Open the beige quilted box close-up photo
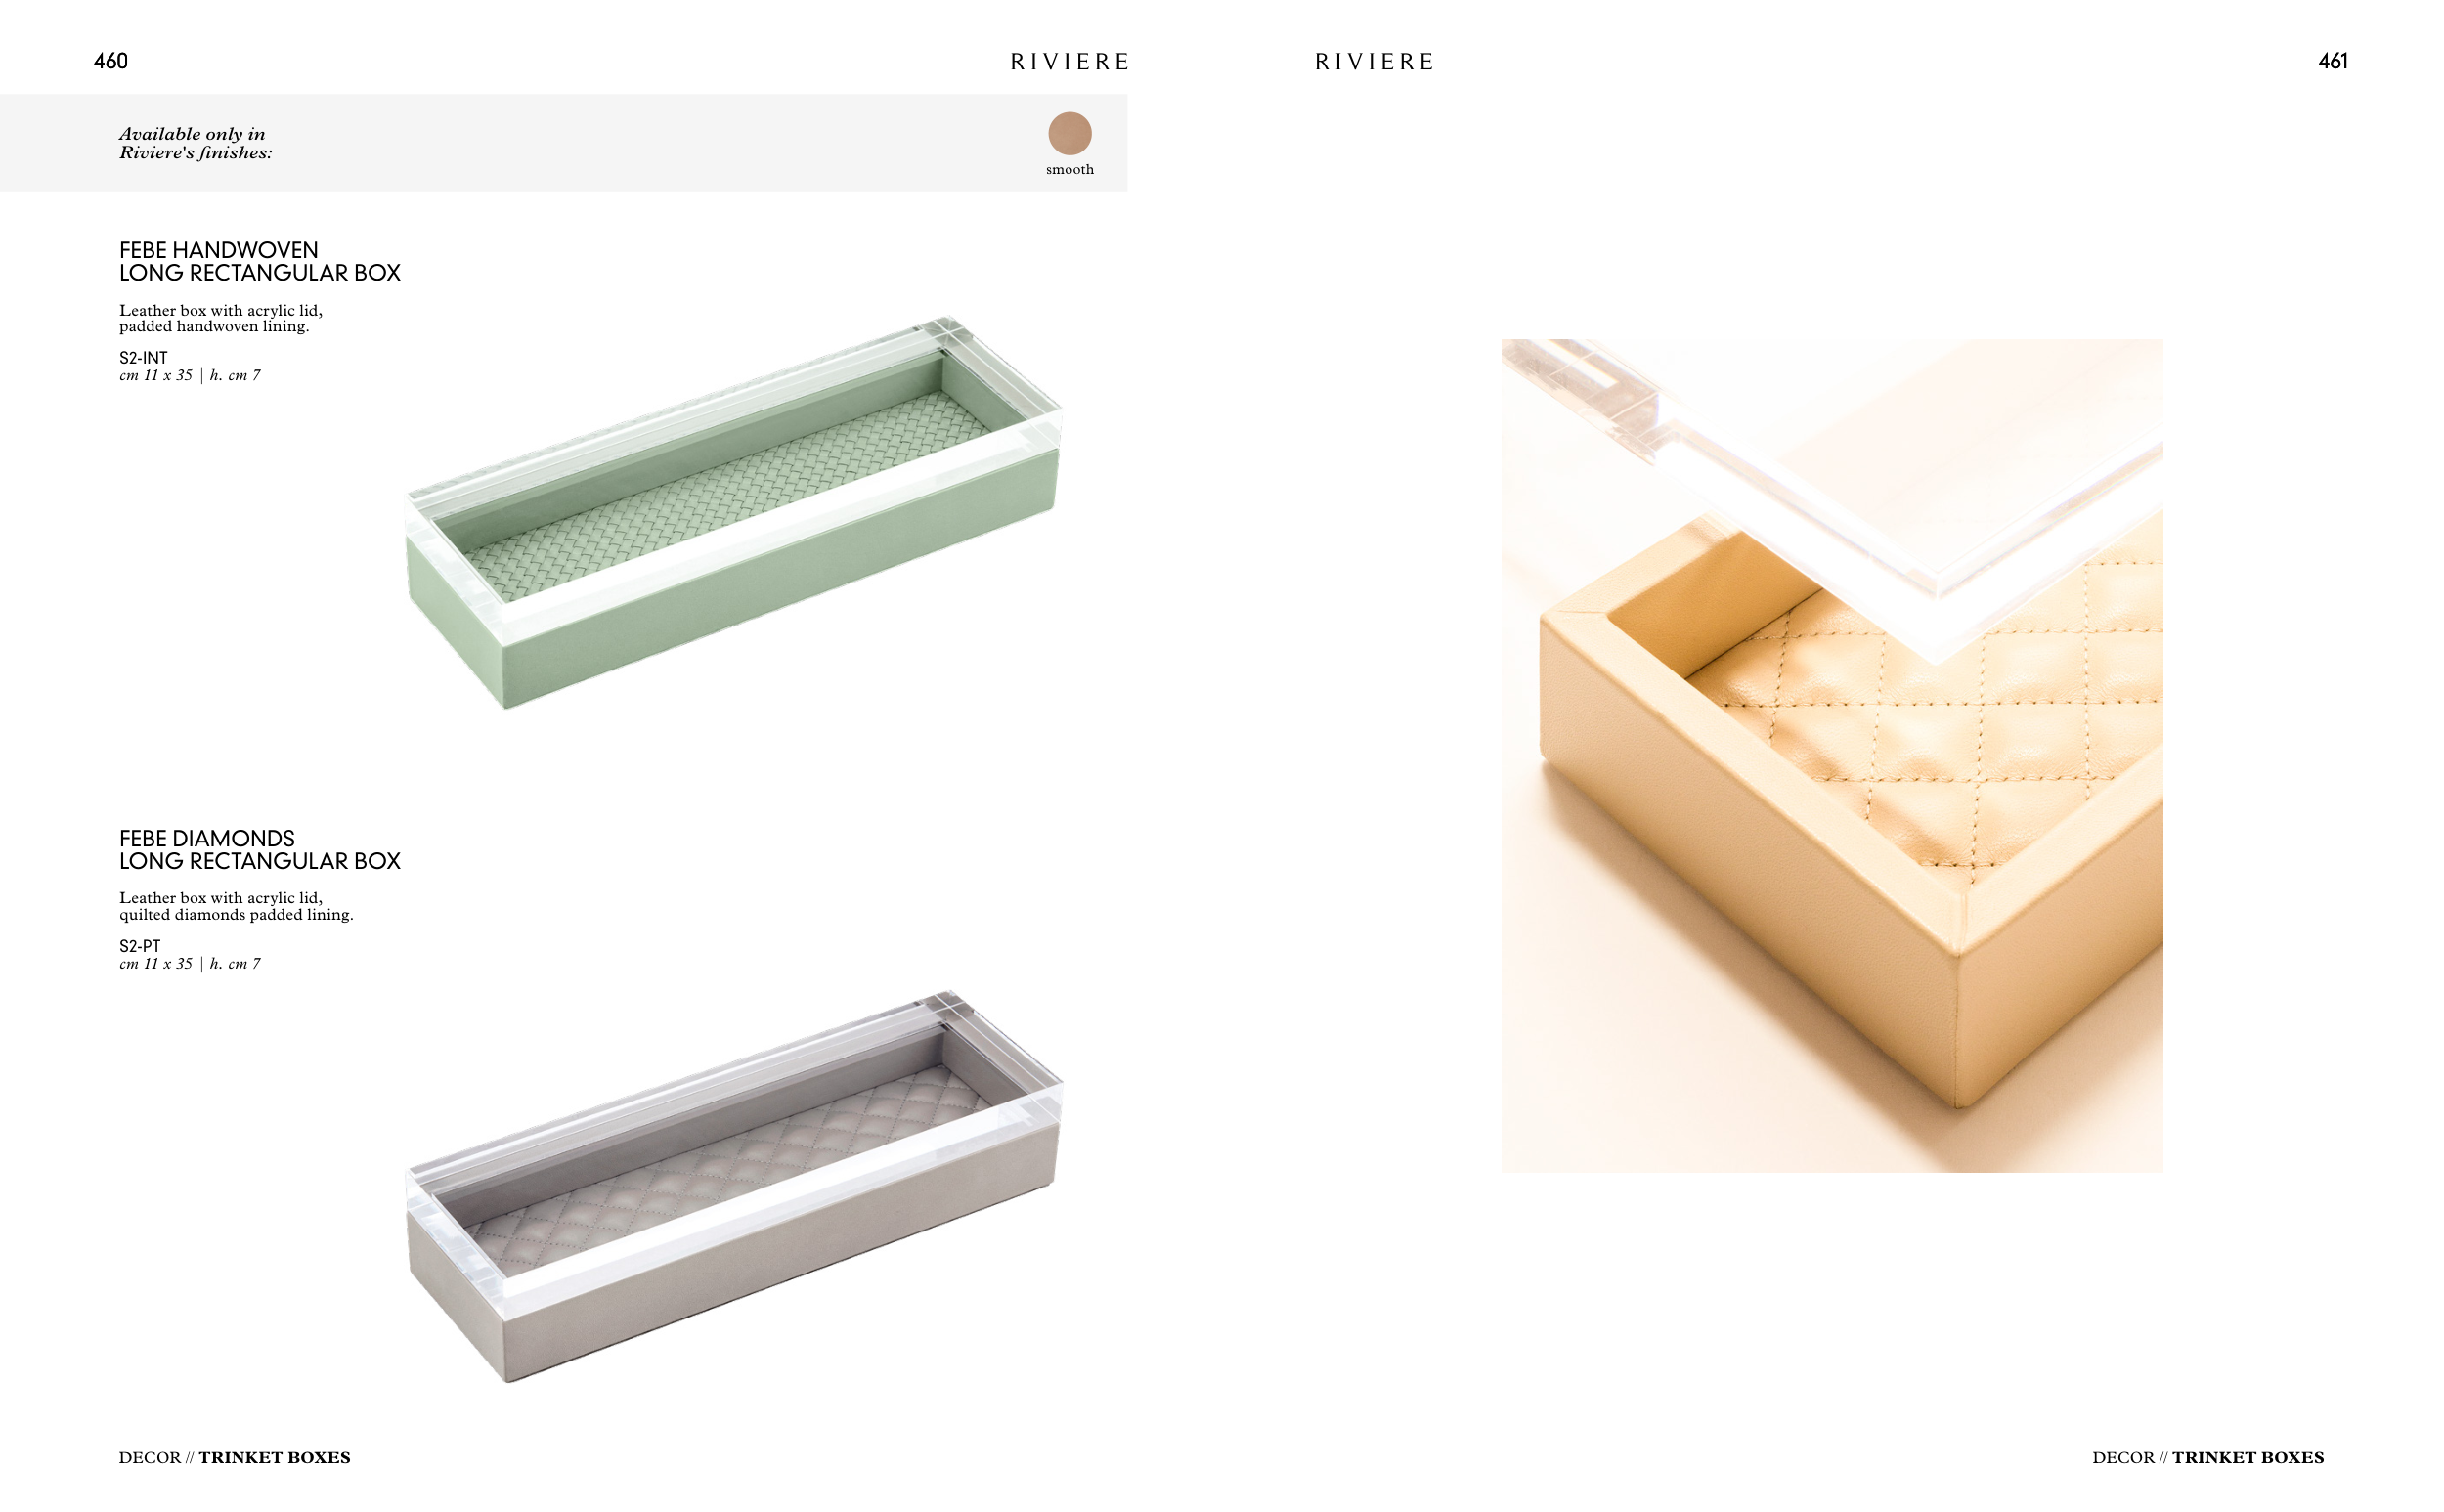The image size is (2444, 1512). [1831, 755]
